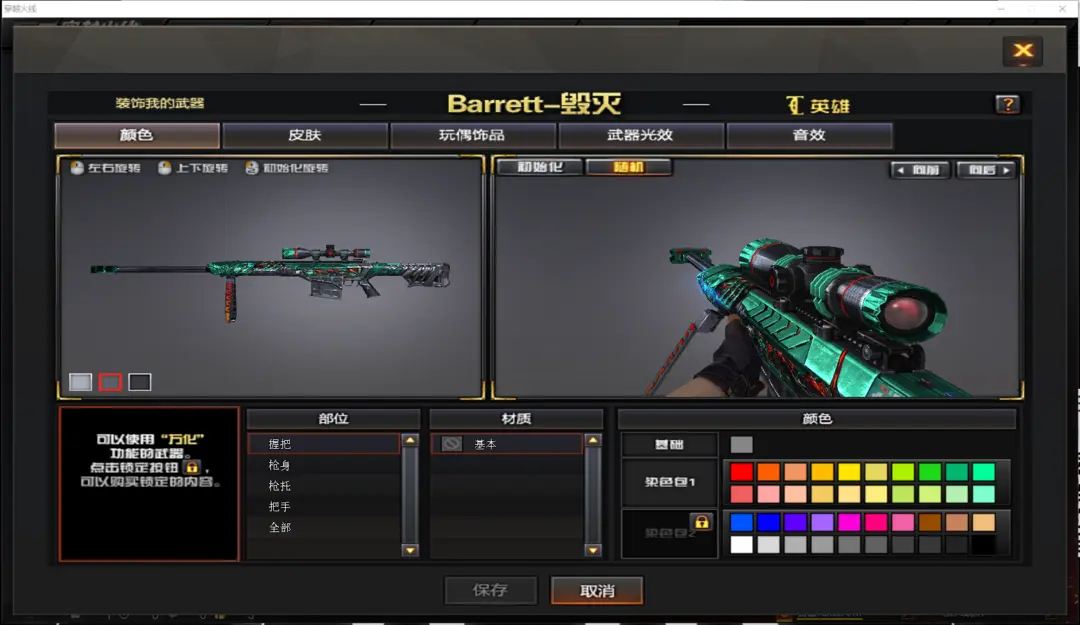Click the 基础 color row label

coord(669,444)
